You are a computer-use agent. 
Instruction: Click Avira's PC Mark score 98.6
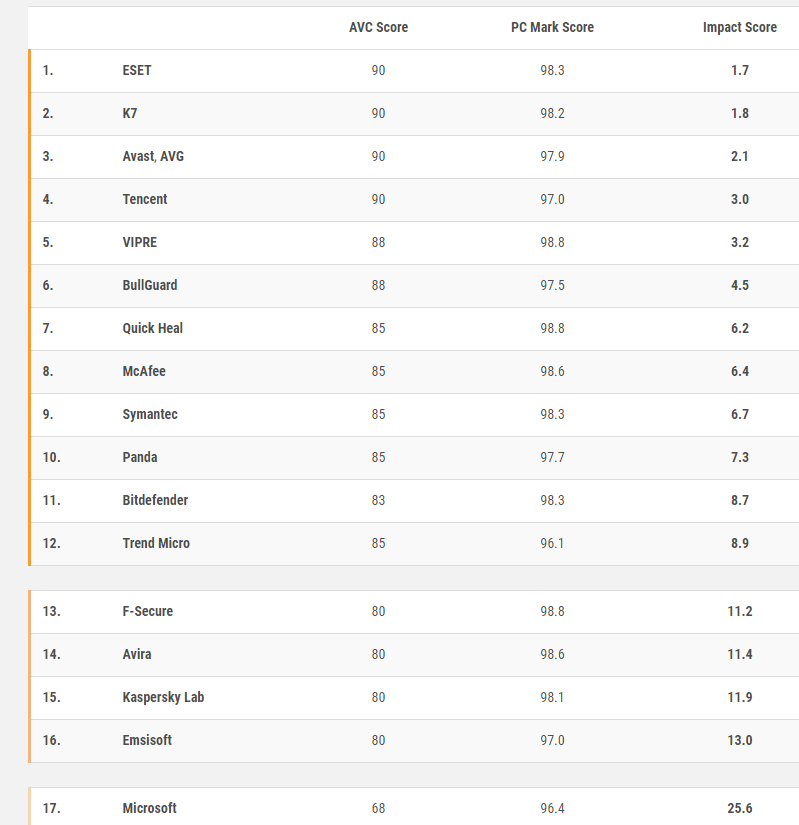[x=552, y=654]
